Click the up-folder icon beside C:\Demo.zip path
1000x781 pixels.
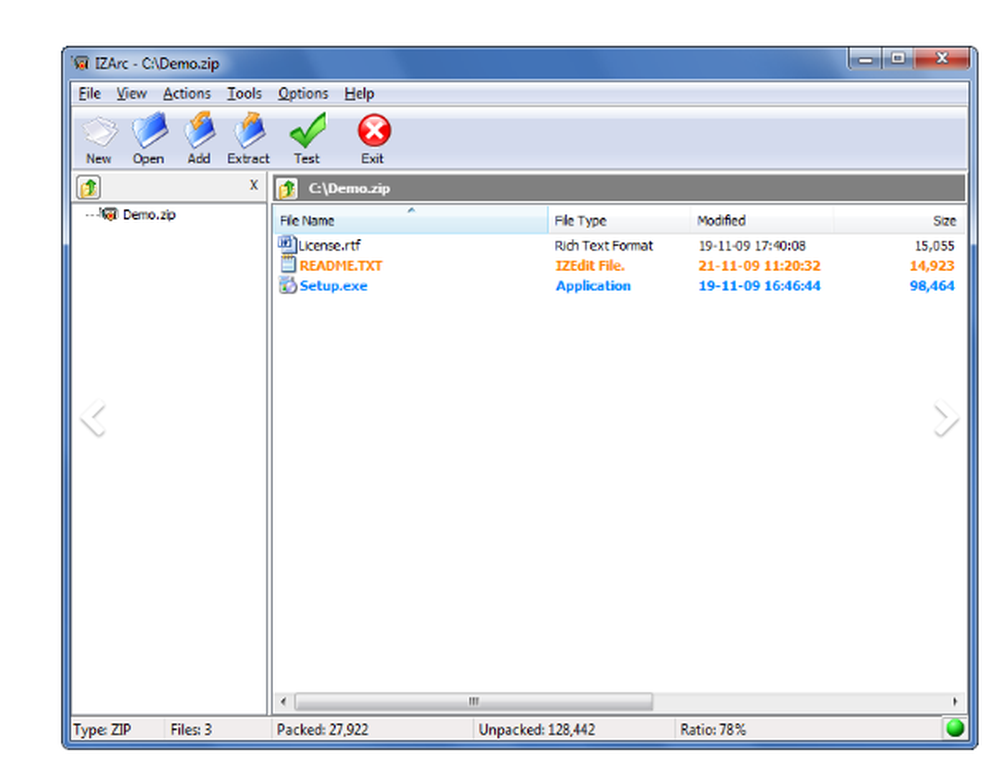288,188
